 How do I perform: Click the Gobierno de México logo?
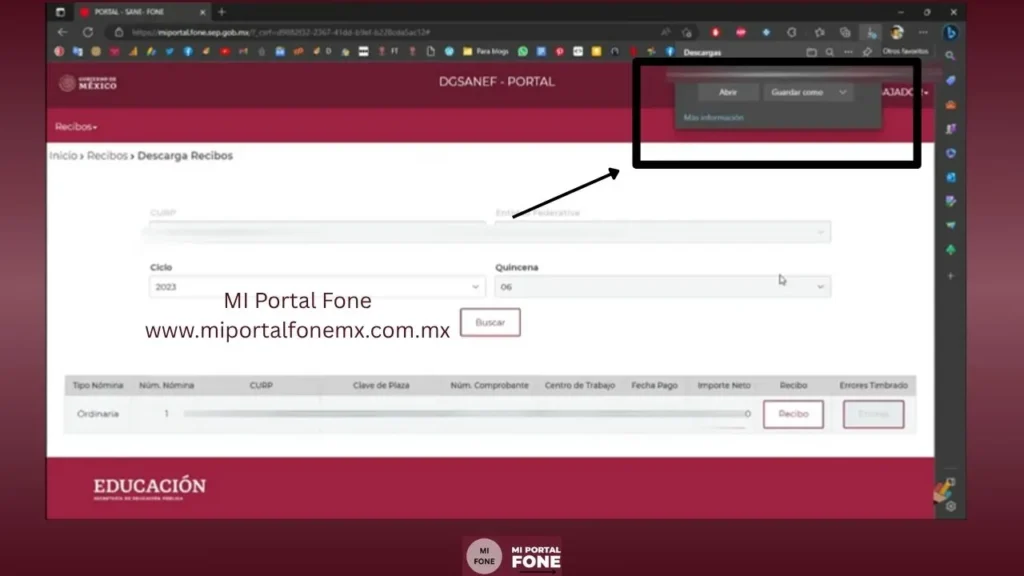(88, 83)
